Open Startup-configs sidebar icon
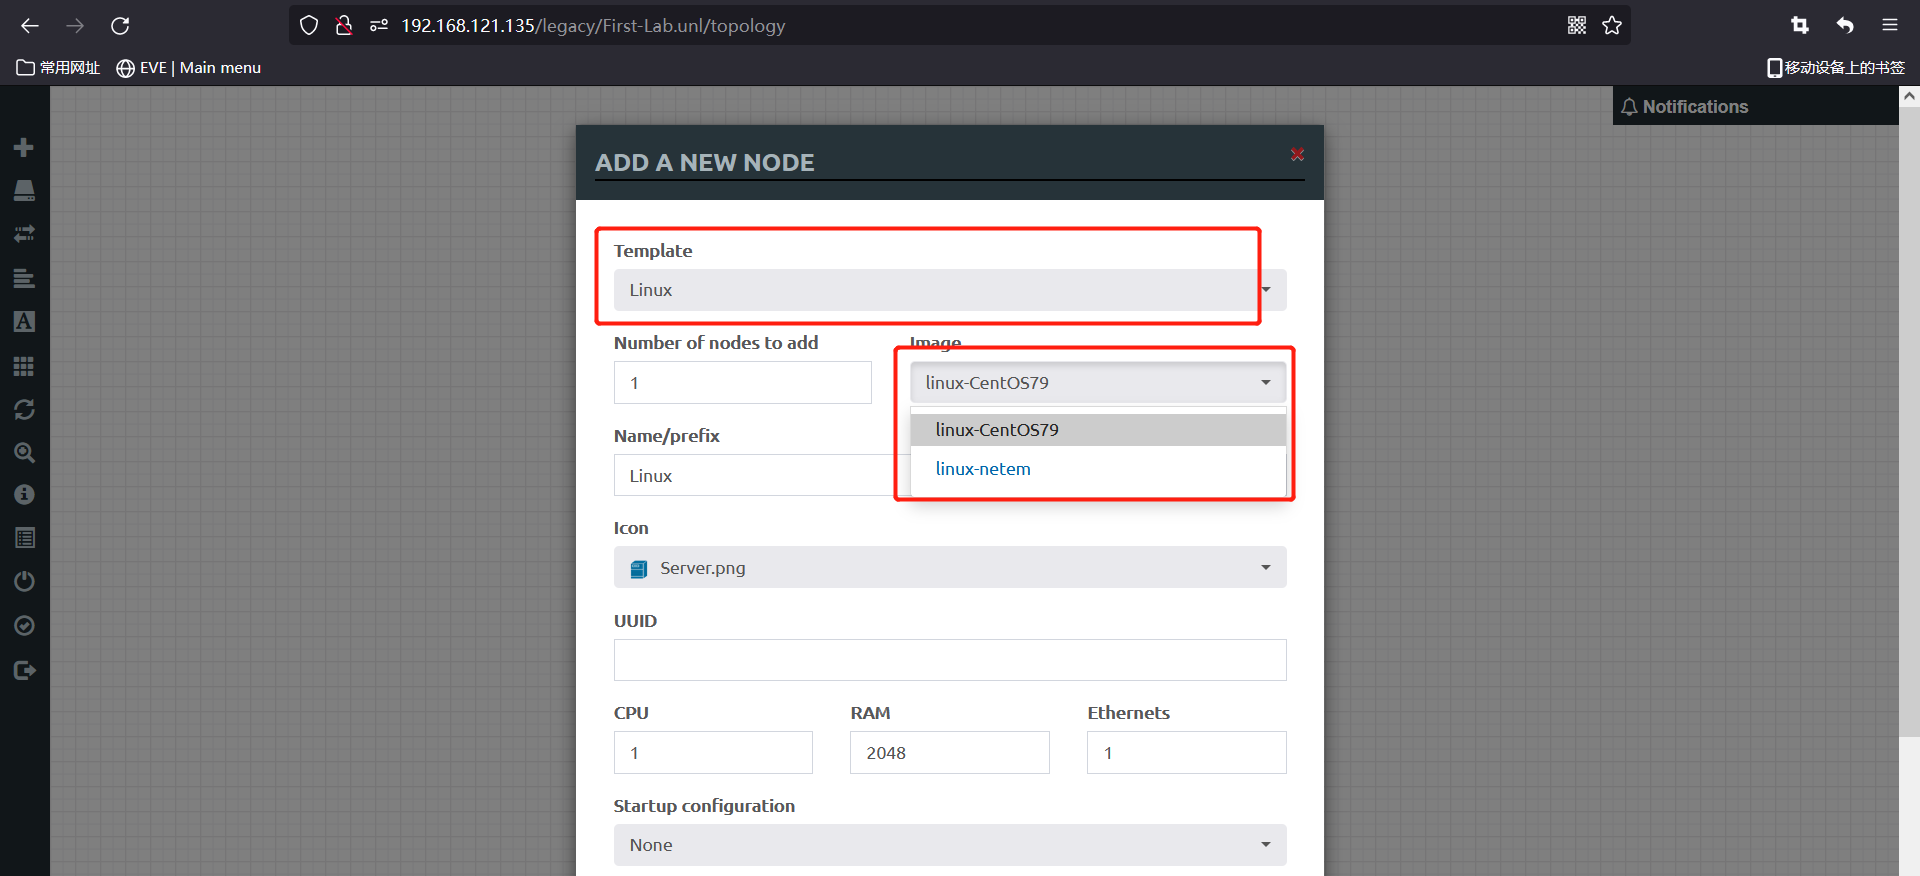The height and width of the screenshot is (876, 1920). click(x=24, y=279)
